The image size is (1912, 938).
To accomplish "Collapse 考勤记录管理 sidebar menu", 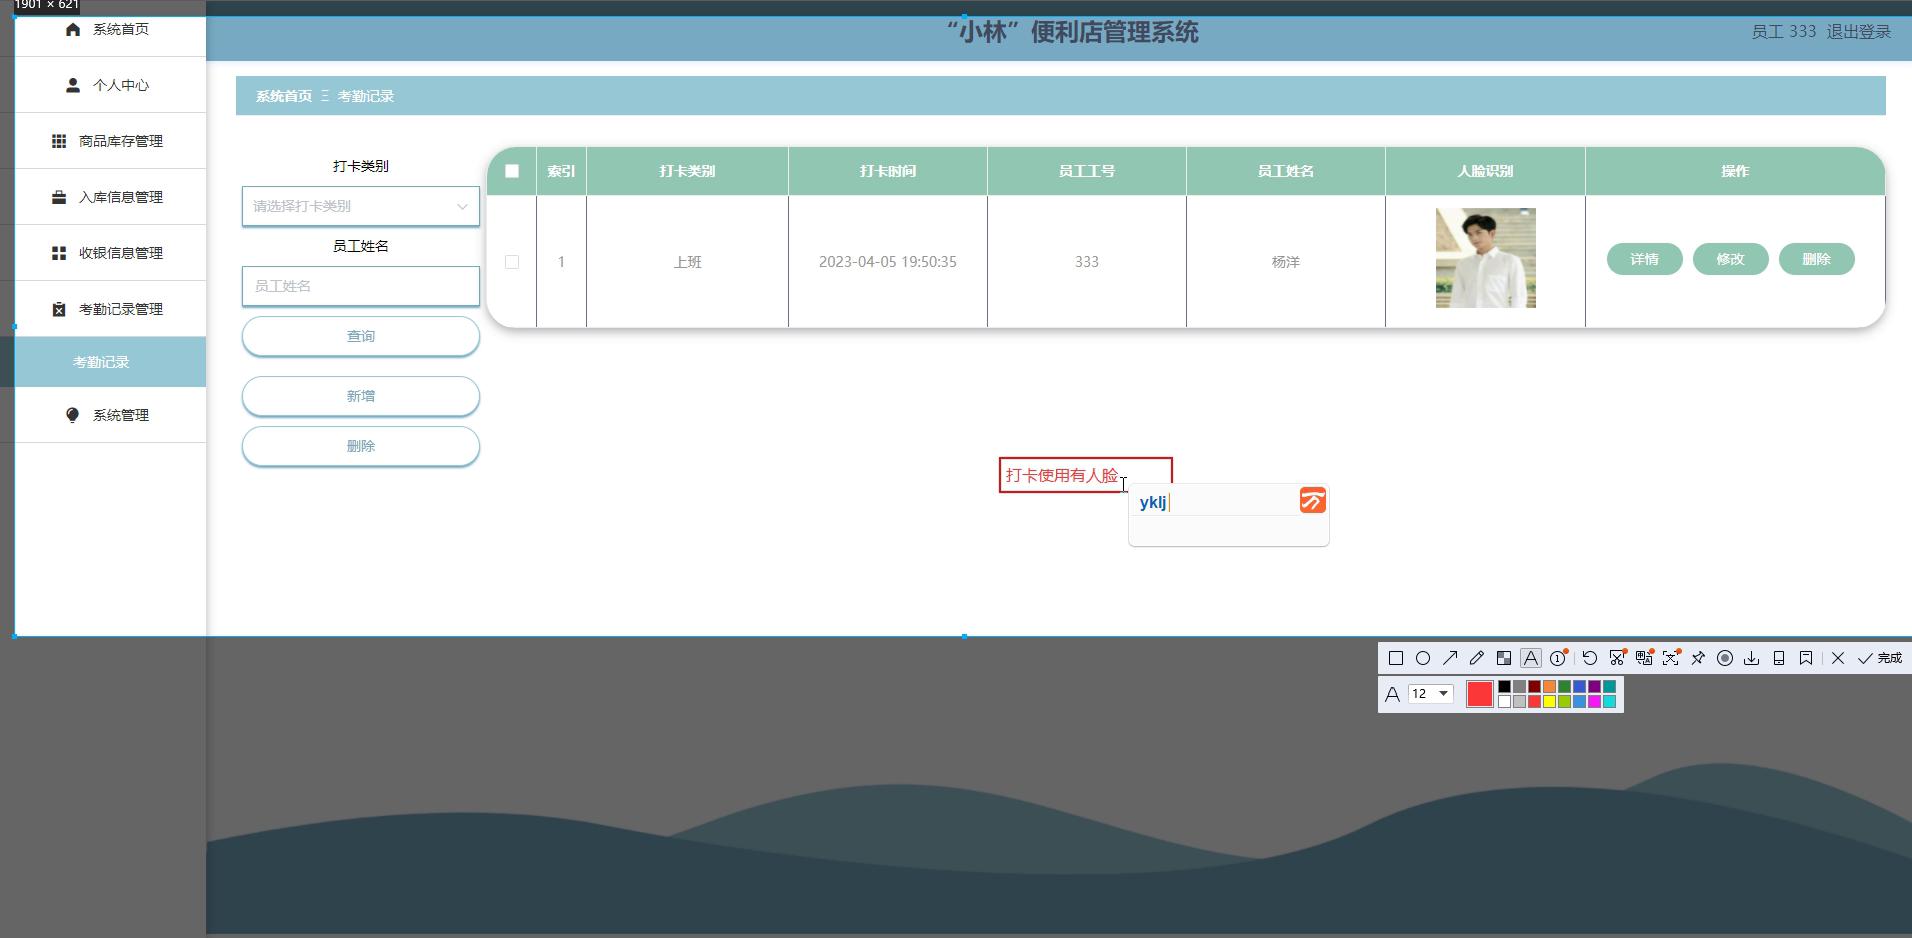I will [110, 309].
